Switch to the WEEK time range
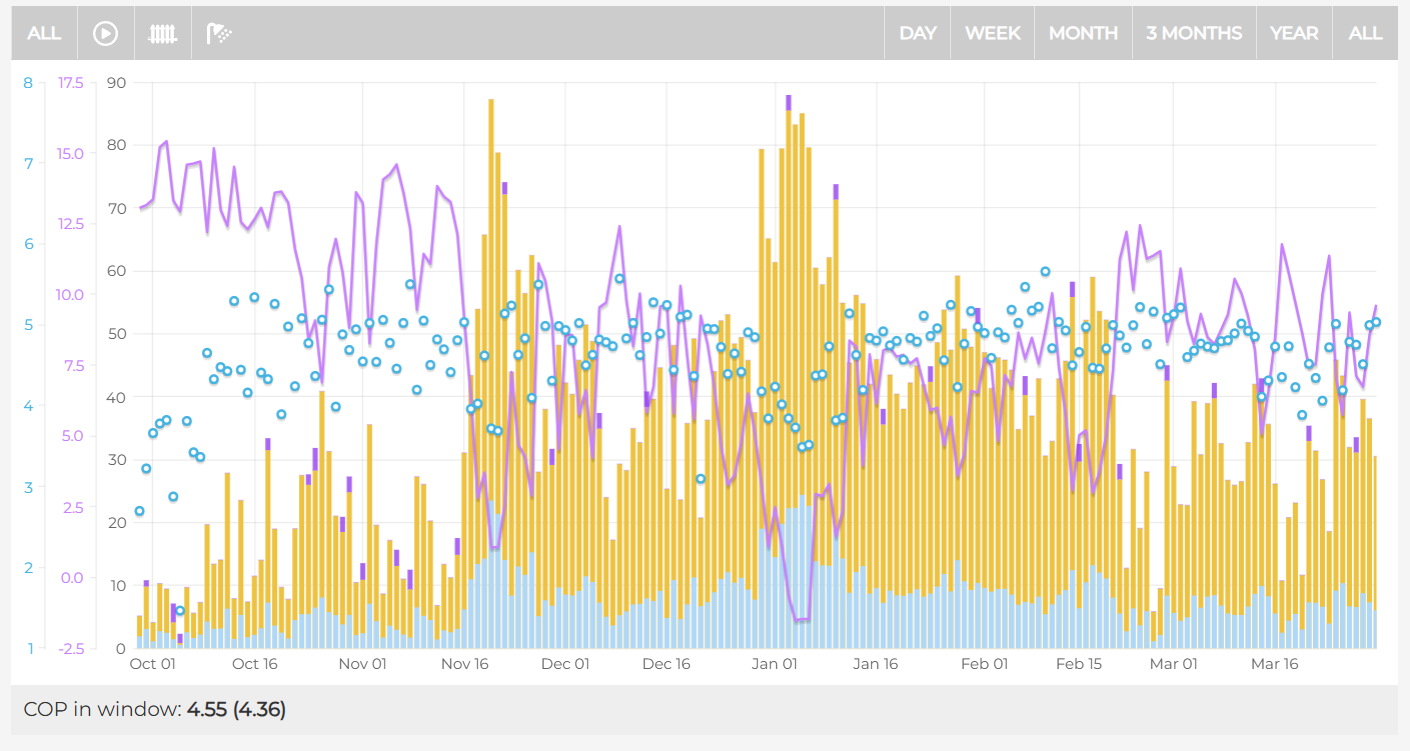This screenshot has height=751, width=1410. tap(992, 33)
